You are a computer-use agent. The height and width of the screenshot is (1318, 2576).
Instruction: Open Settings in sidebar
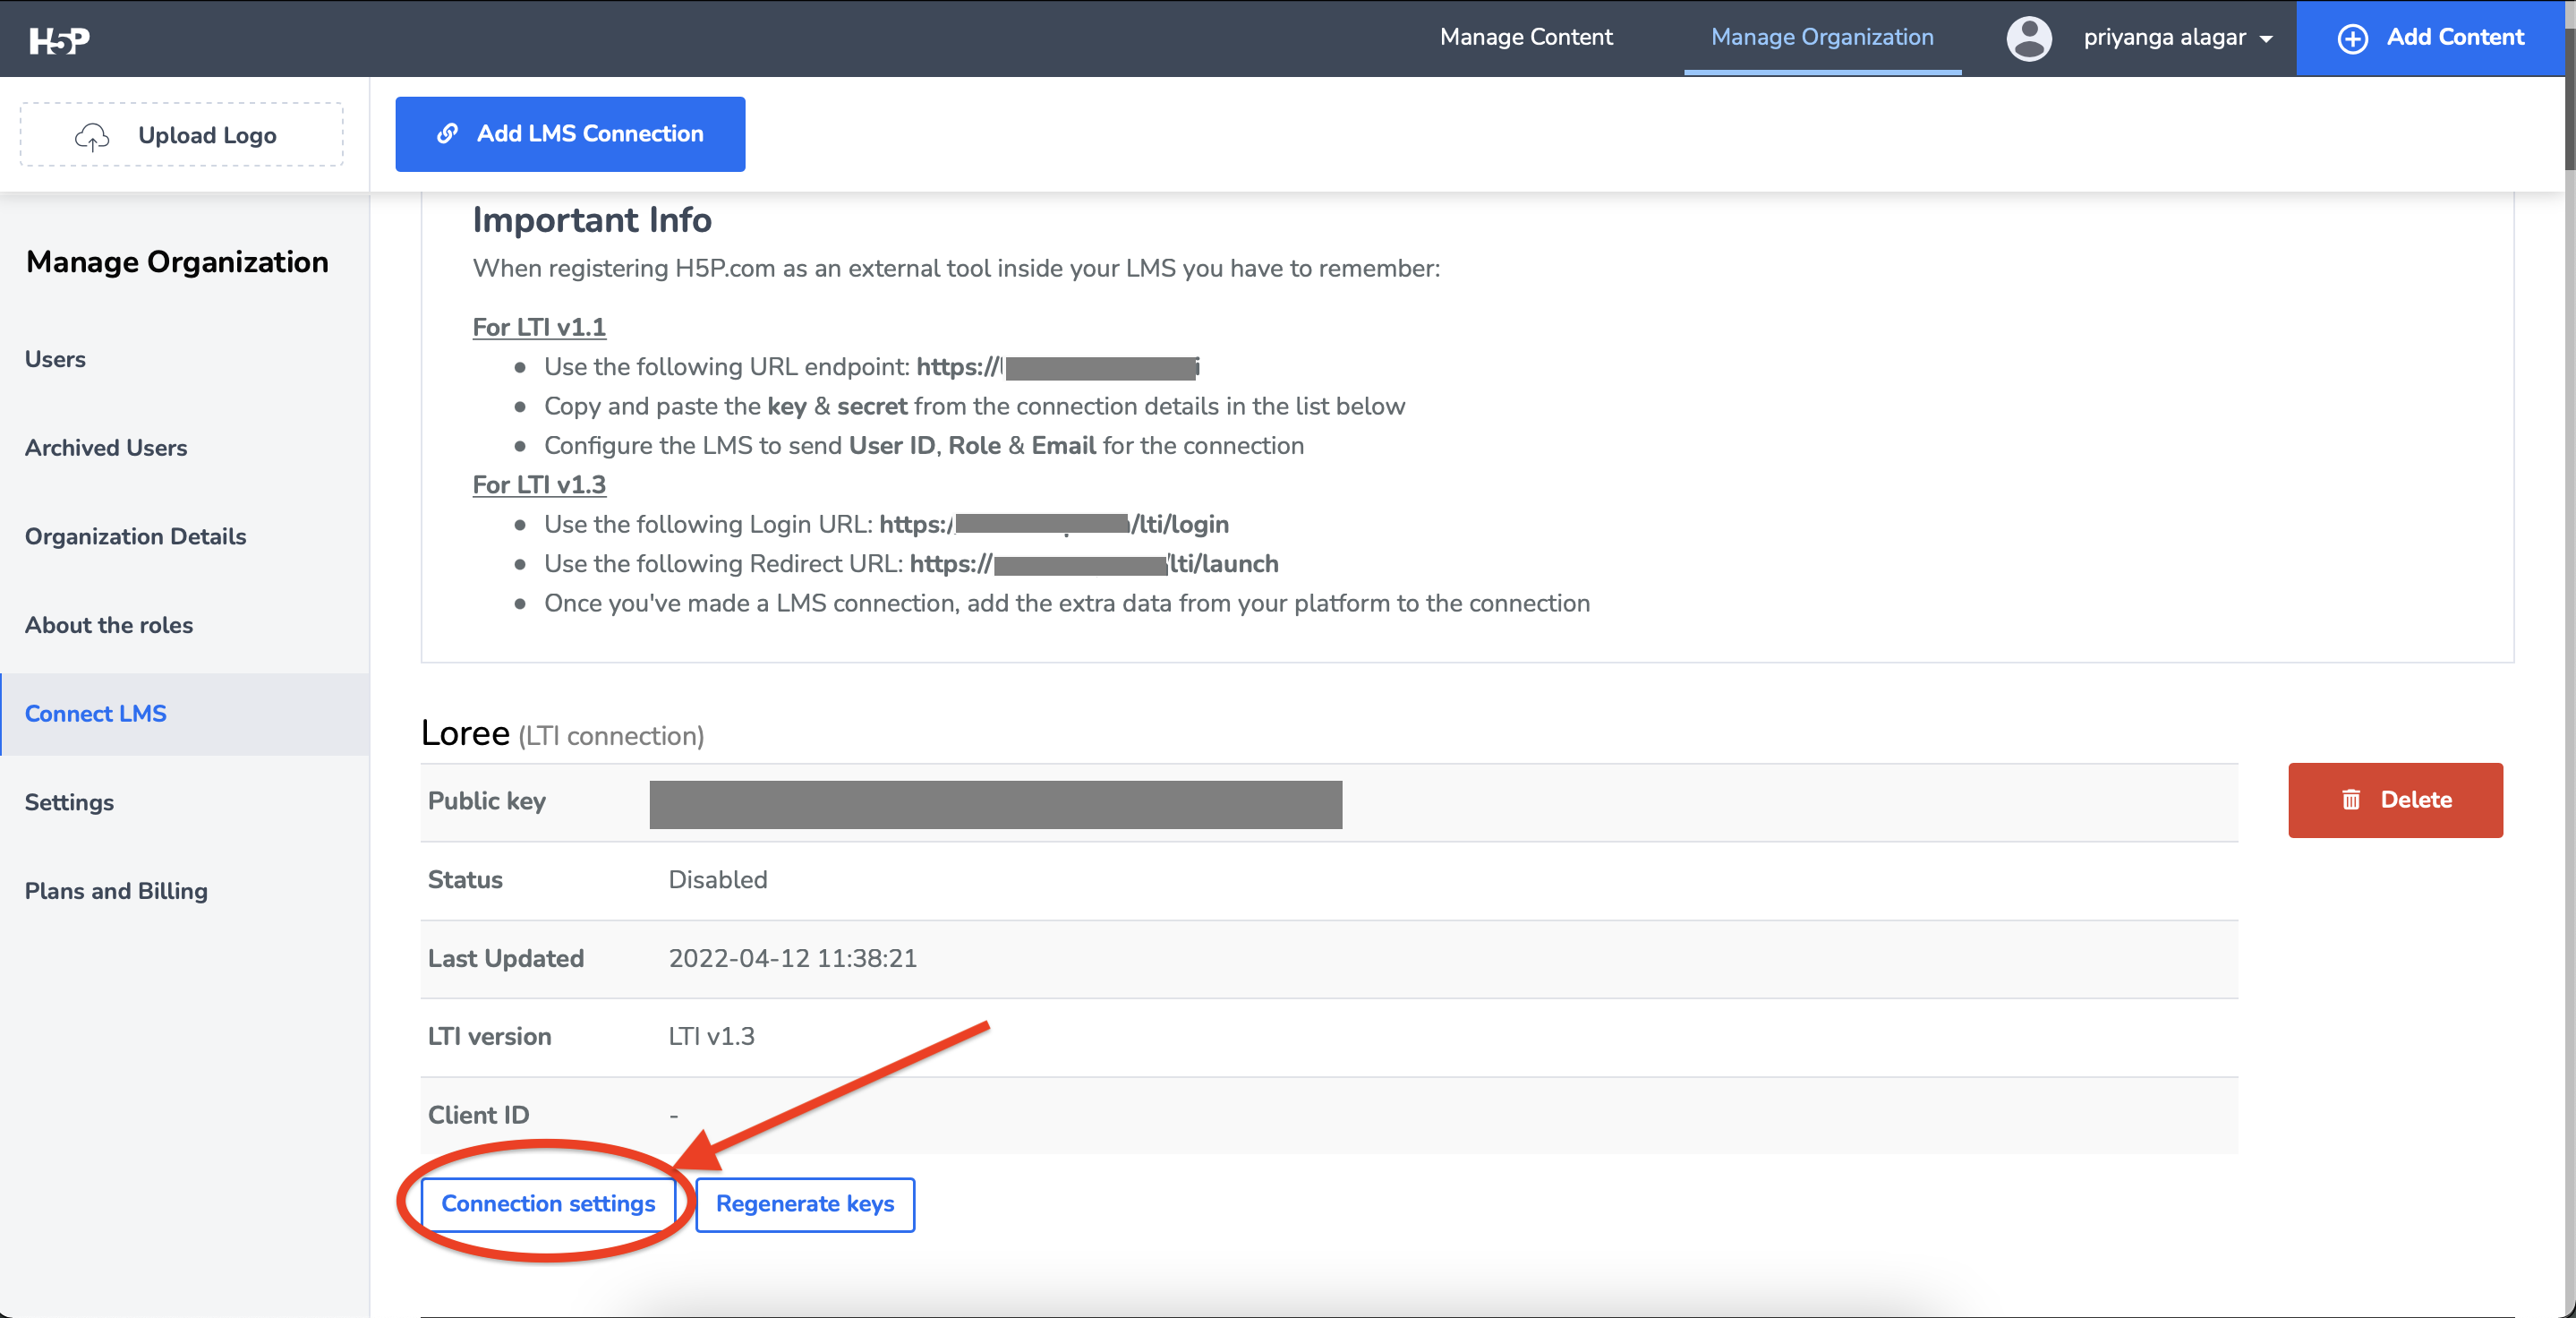(69, 802)
